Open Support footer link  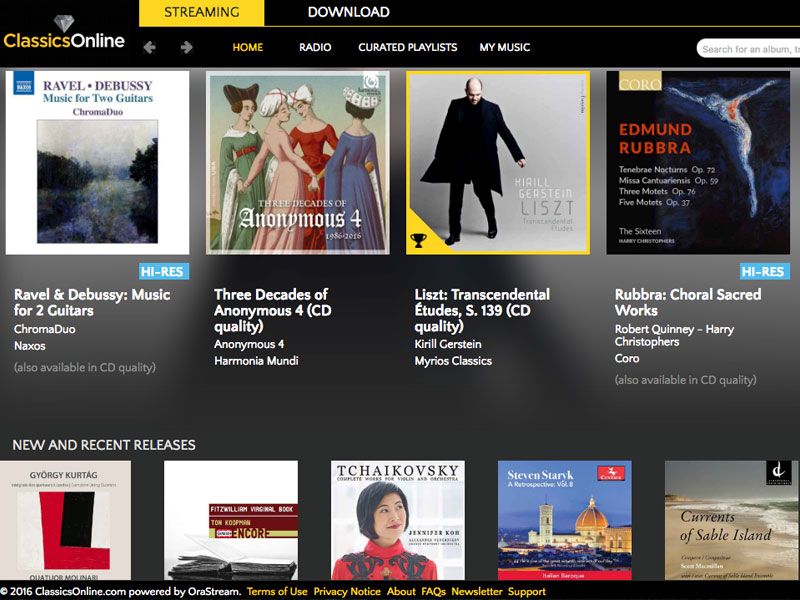pos(527,592)
